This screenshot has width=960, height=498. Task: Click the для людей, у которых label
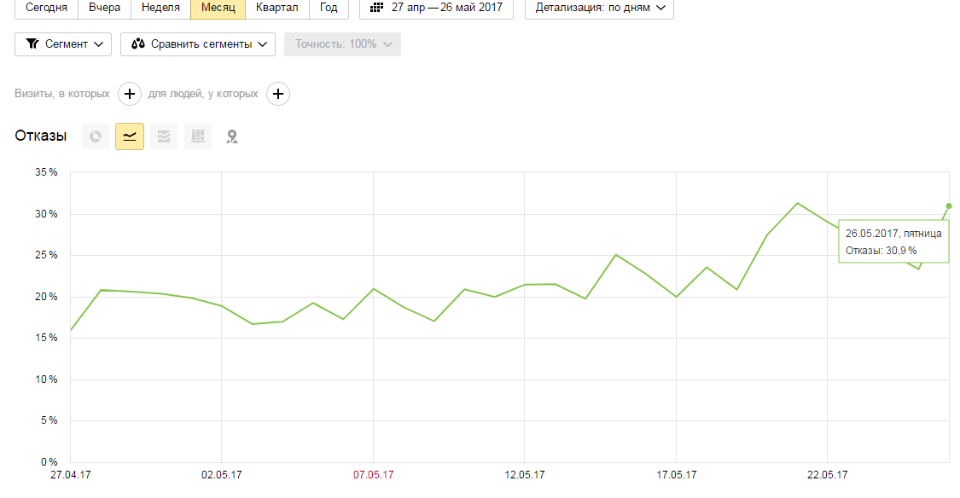tap(203, 94)
